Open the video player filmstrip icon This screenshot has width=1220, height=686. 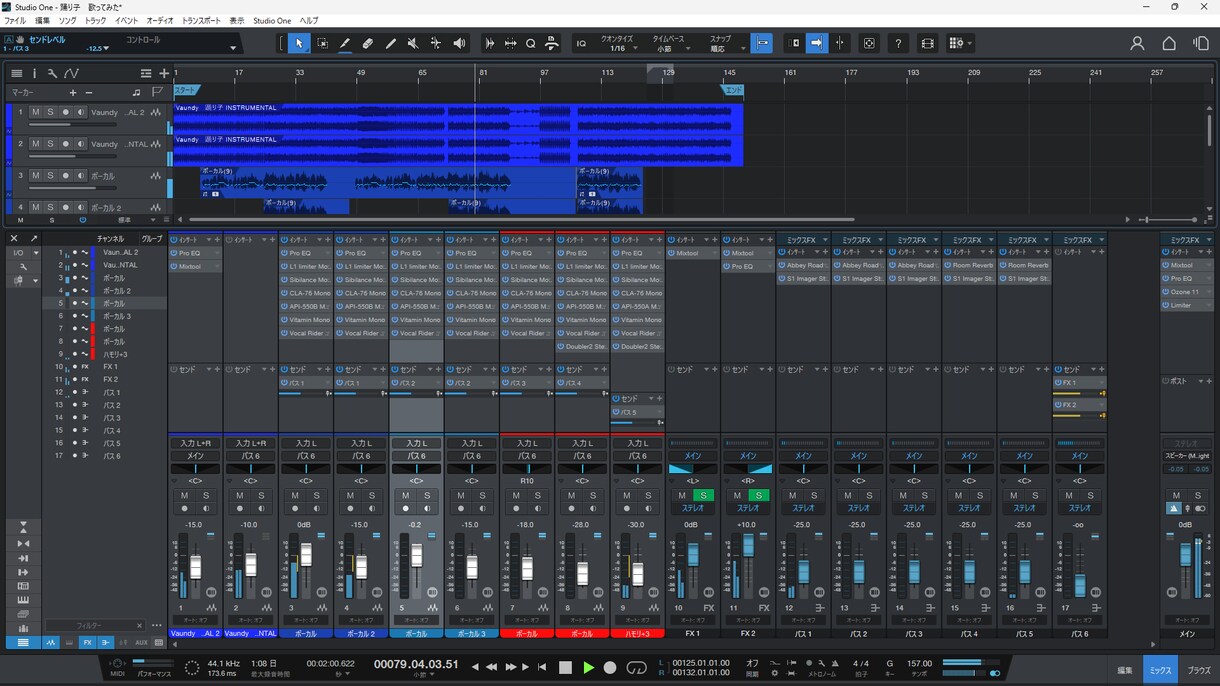[x=928, y=44]
